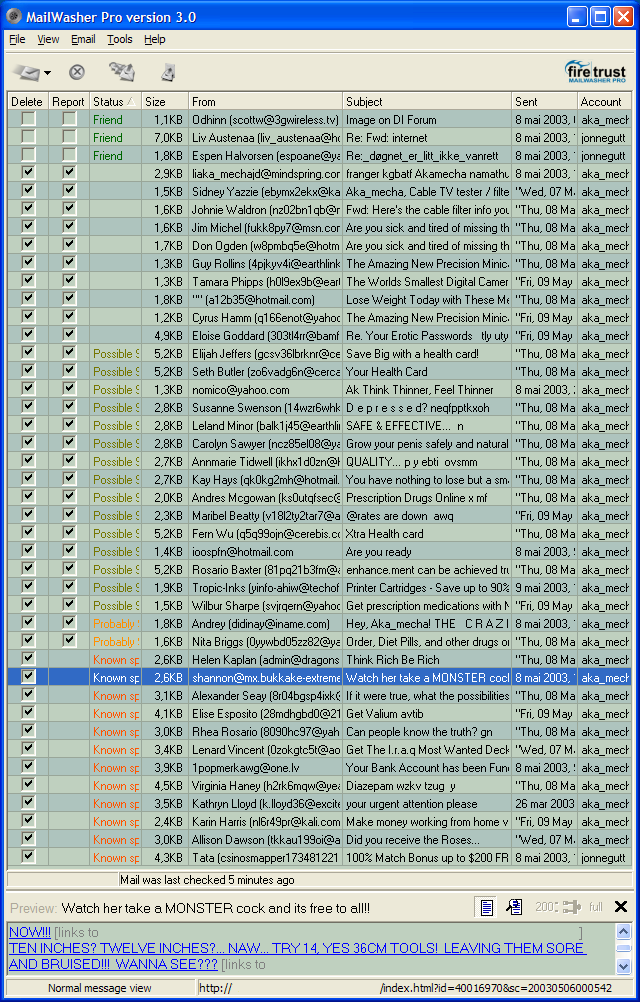Close the preview pane with the X
Viewport: 640px width, 1002px height.
click(620, 906)
